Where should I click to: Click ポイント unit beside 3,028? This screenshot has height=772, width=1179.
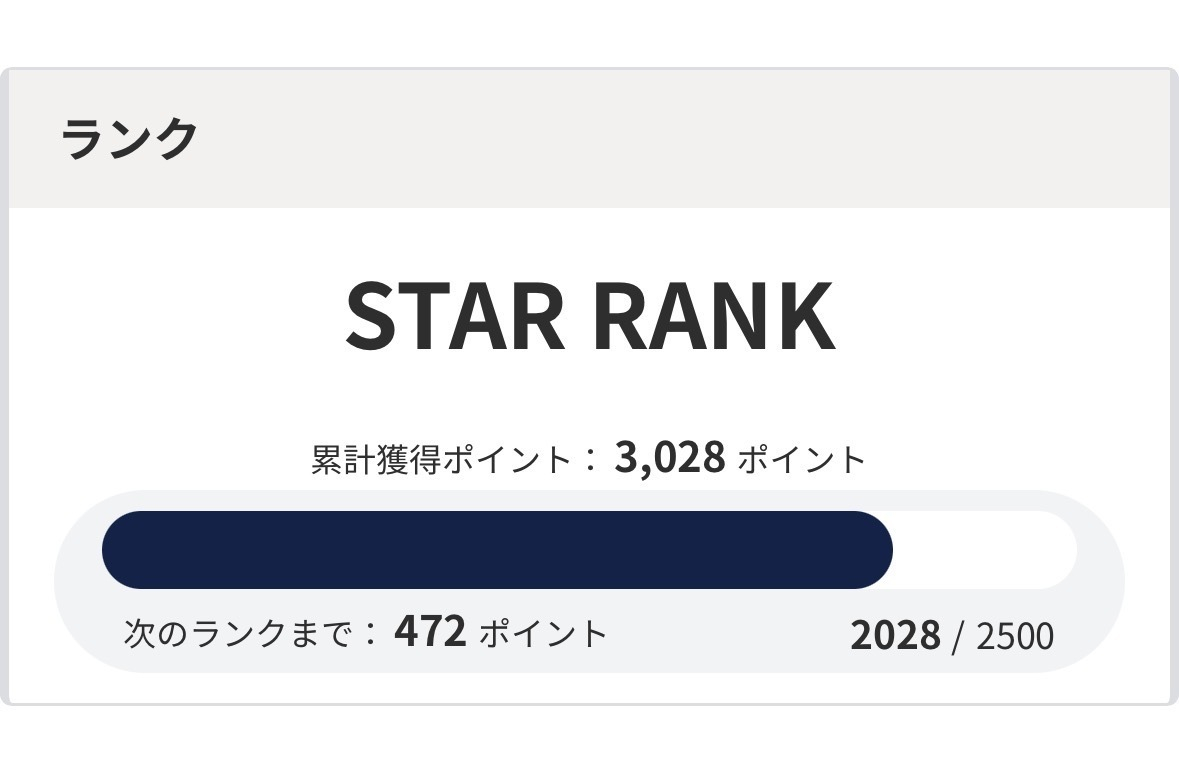[801, 460]
